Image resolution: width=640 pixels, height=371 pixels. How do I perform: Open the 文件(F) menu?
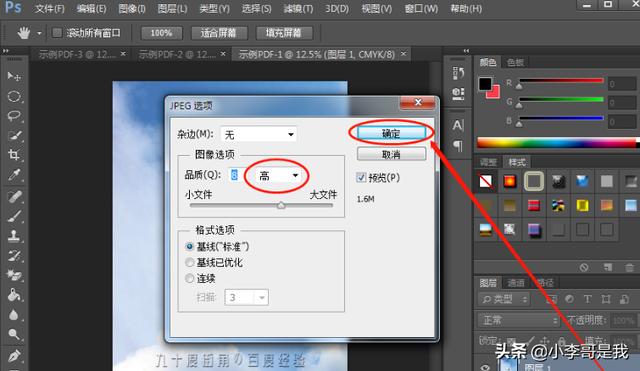coord(49,9)
